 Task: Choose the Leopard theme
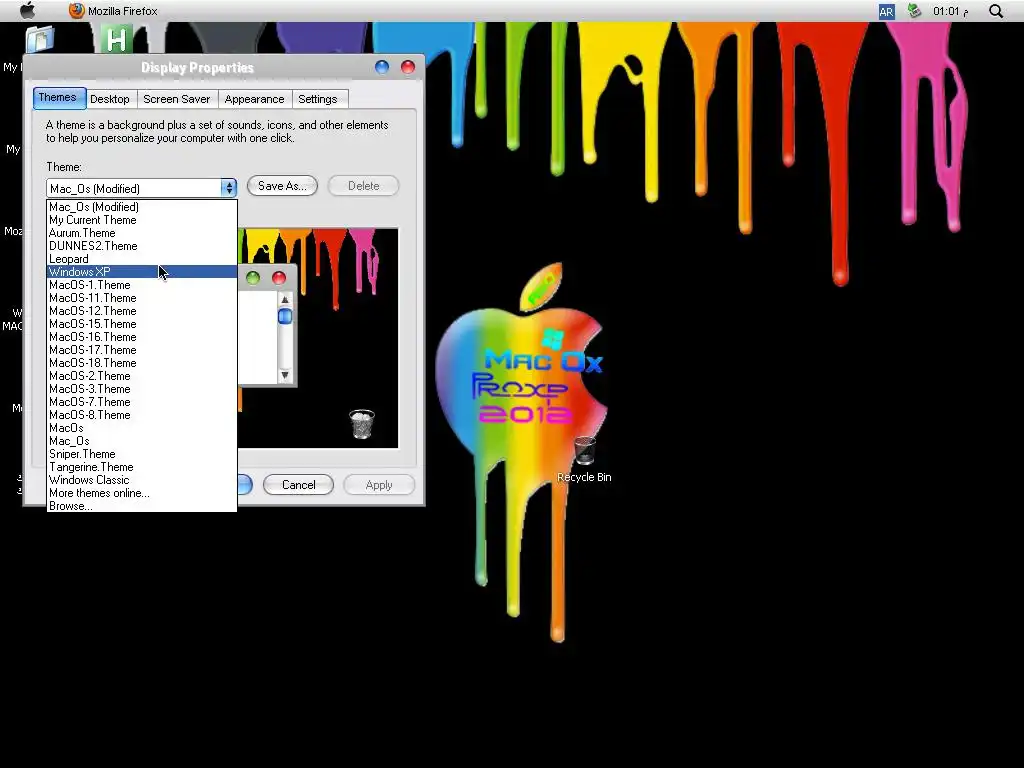(x=142, y=259)
